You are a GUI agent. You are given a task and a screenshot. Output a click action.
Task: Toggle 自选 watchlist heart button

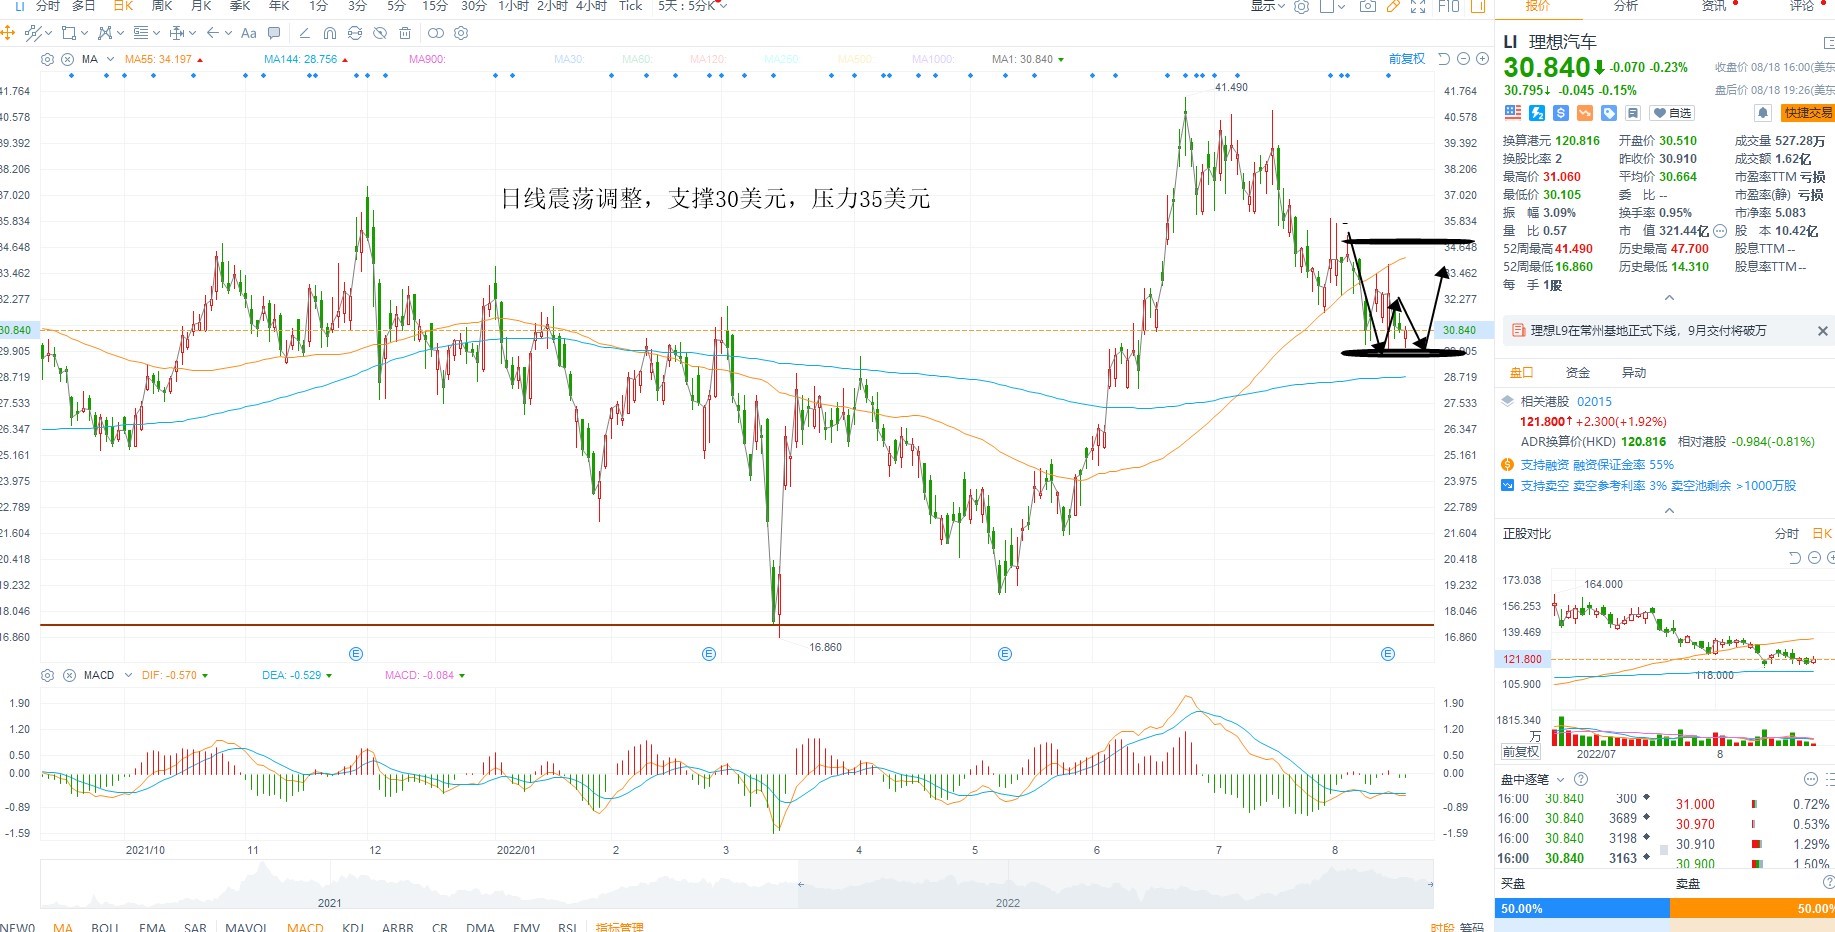[1671, 113]
